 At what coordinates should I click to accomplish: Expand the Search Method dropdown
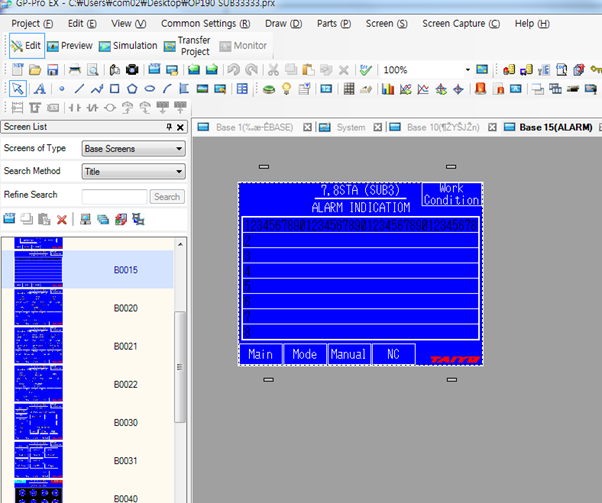[x=179, y=171]
